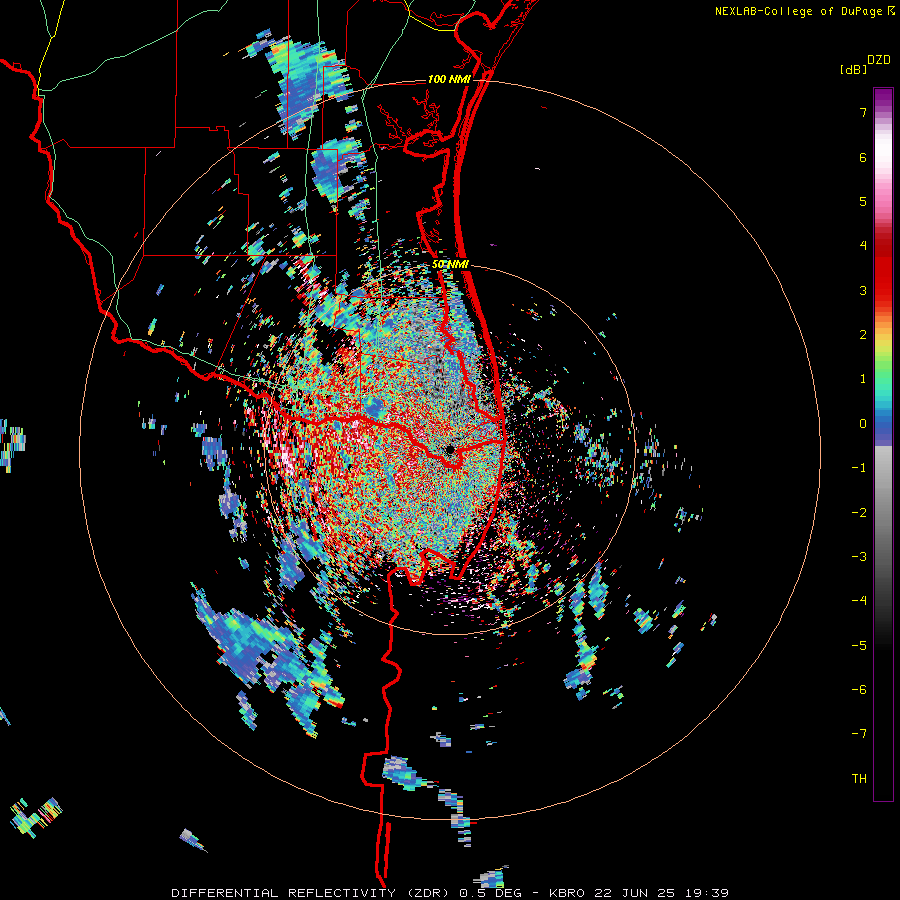Click the -3 value on the dB scale
The width and height of the screenshot is (900, 900).
(859, 557)
